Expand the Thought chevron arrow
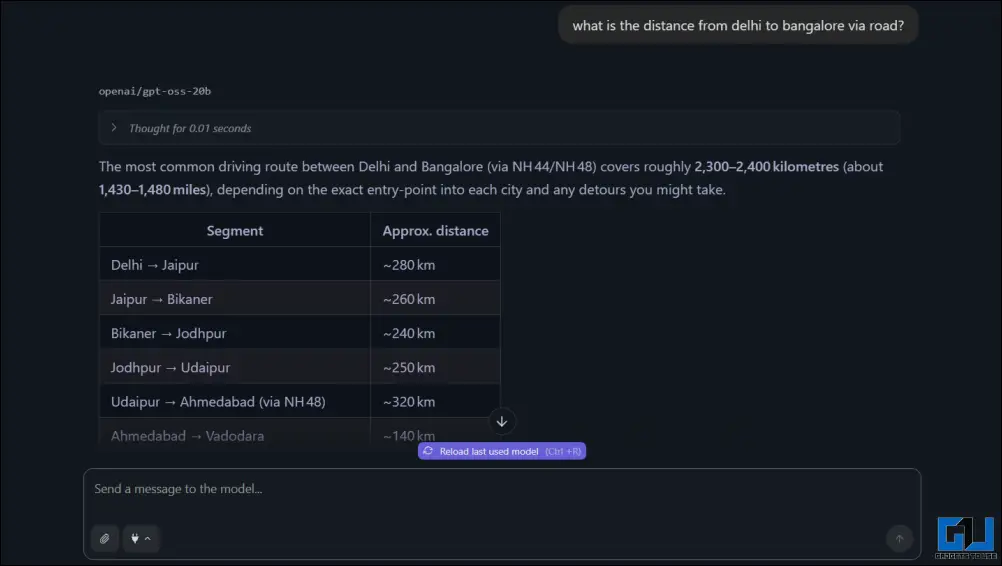Viewport: 1002px width, 566px height. (x=114, y=128)
